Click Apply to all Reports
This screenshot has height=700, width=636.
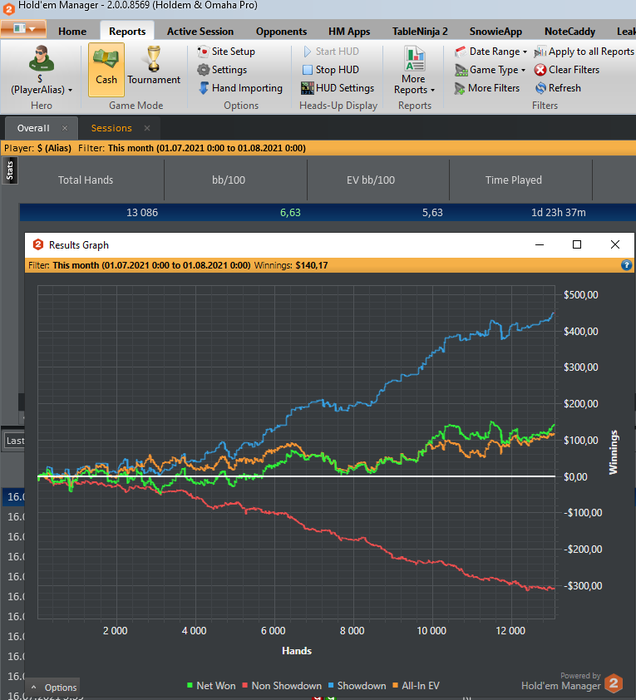(x=584, y=51)
